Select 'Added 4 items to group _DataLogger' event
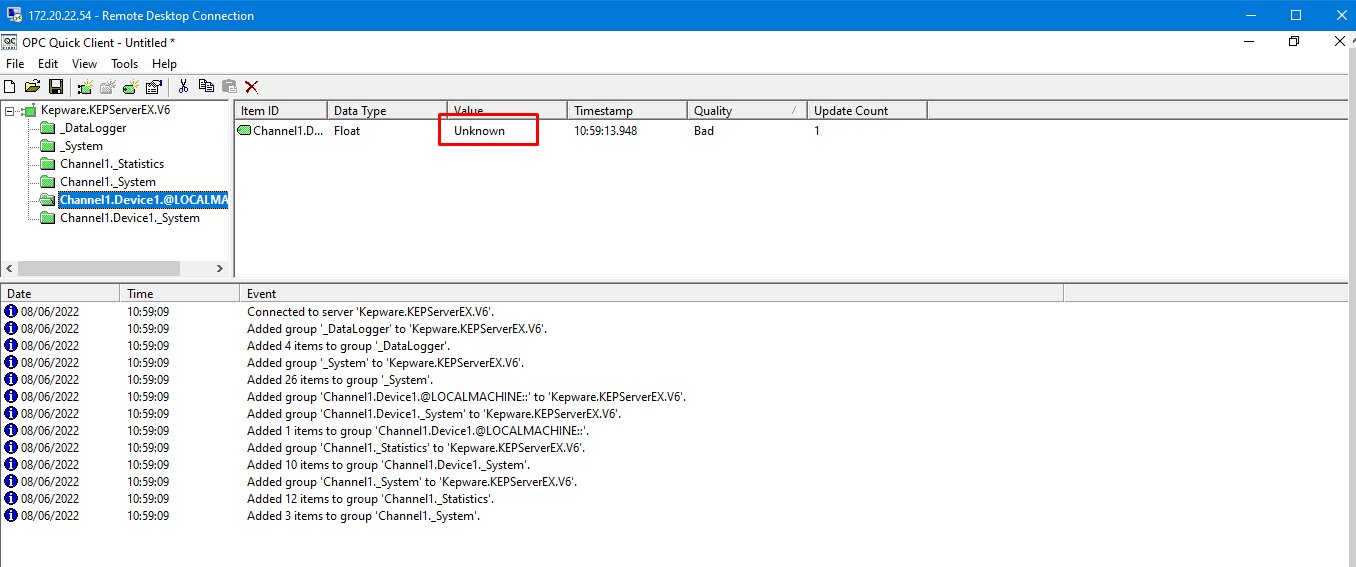This screenshot has height=567, width=1356. pyautogui.click(x=348, y=346)
